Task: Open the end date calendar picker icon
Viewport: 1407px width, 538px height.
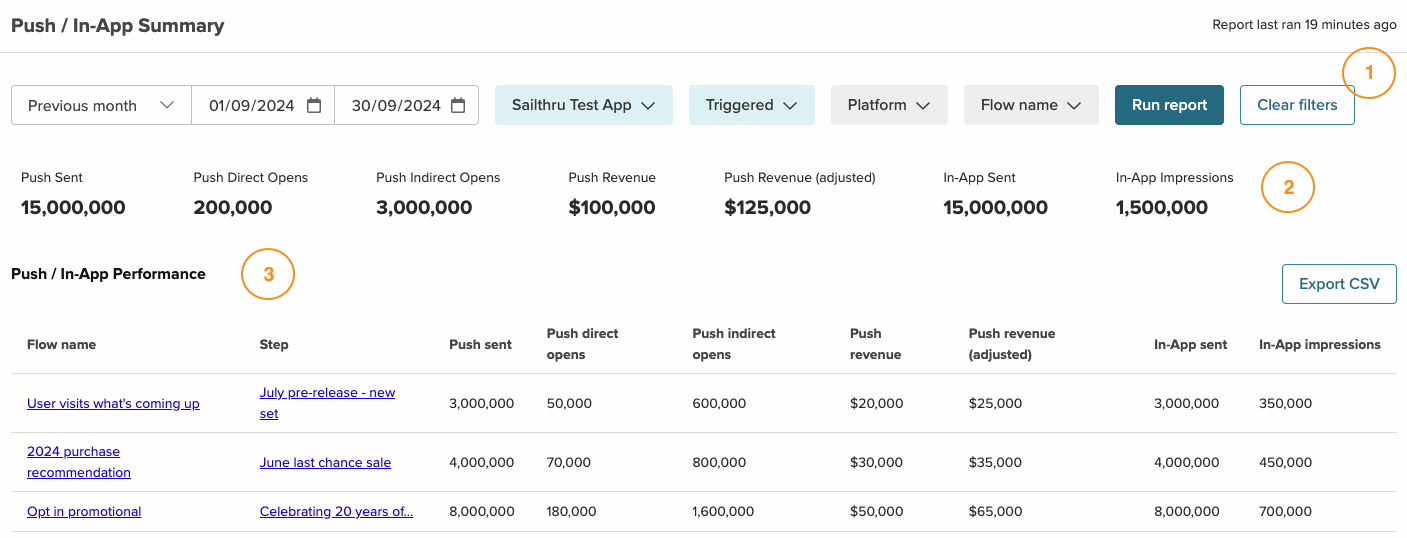Action: 458,105
